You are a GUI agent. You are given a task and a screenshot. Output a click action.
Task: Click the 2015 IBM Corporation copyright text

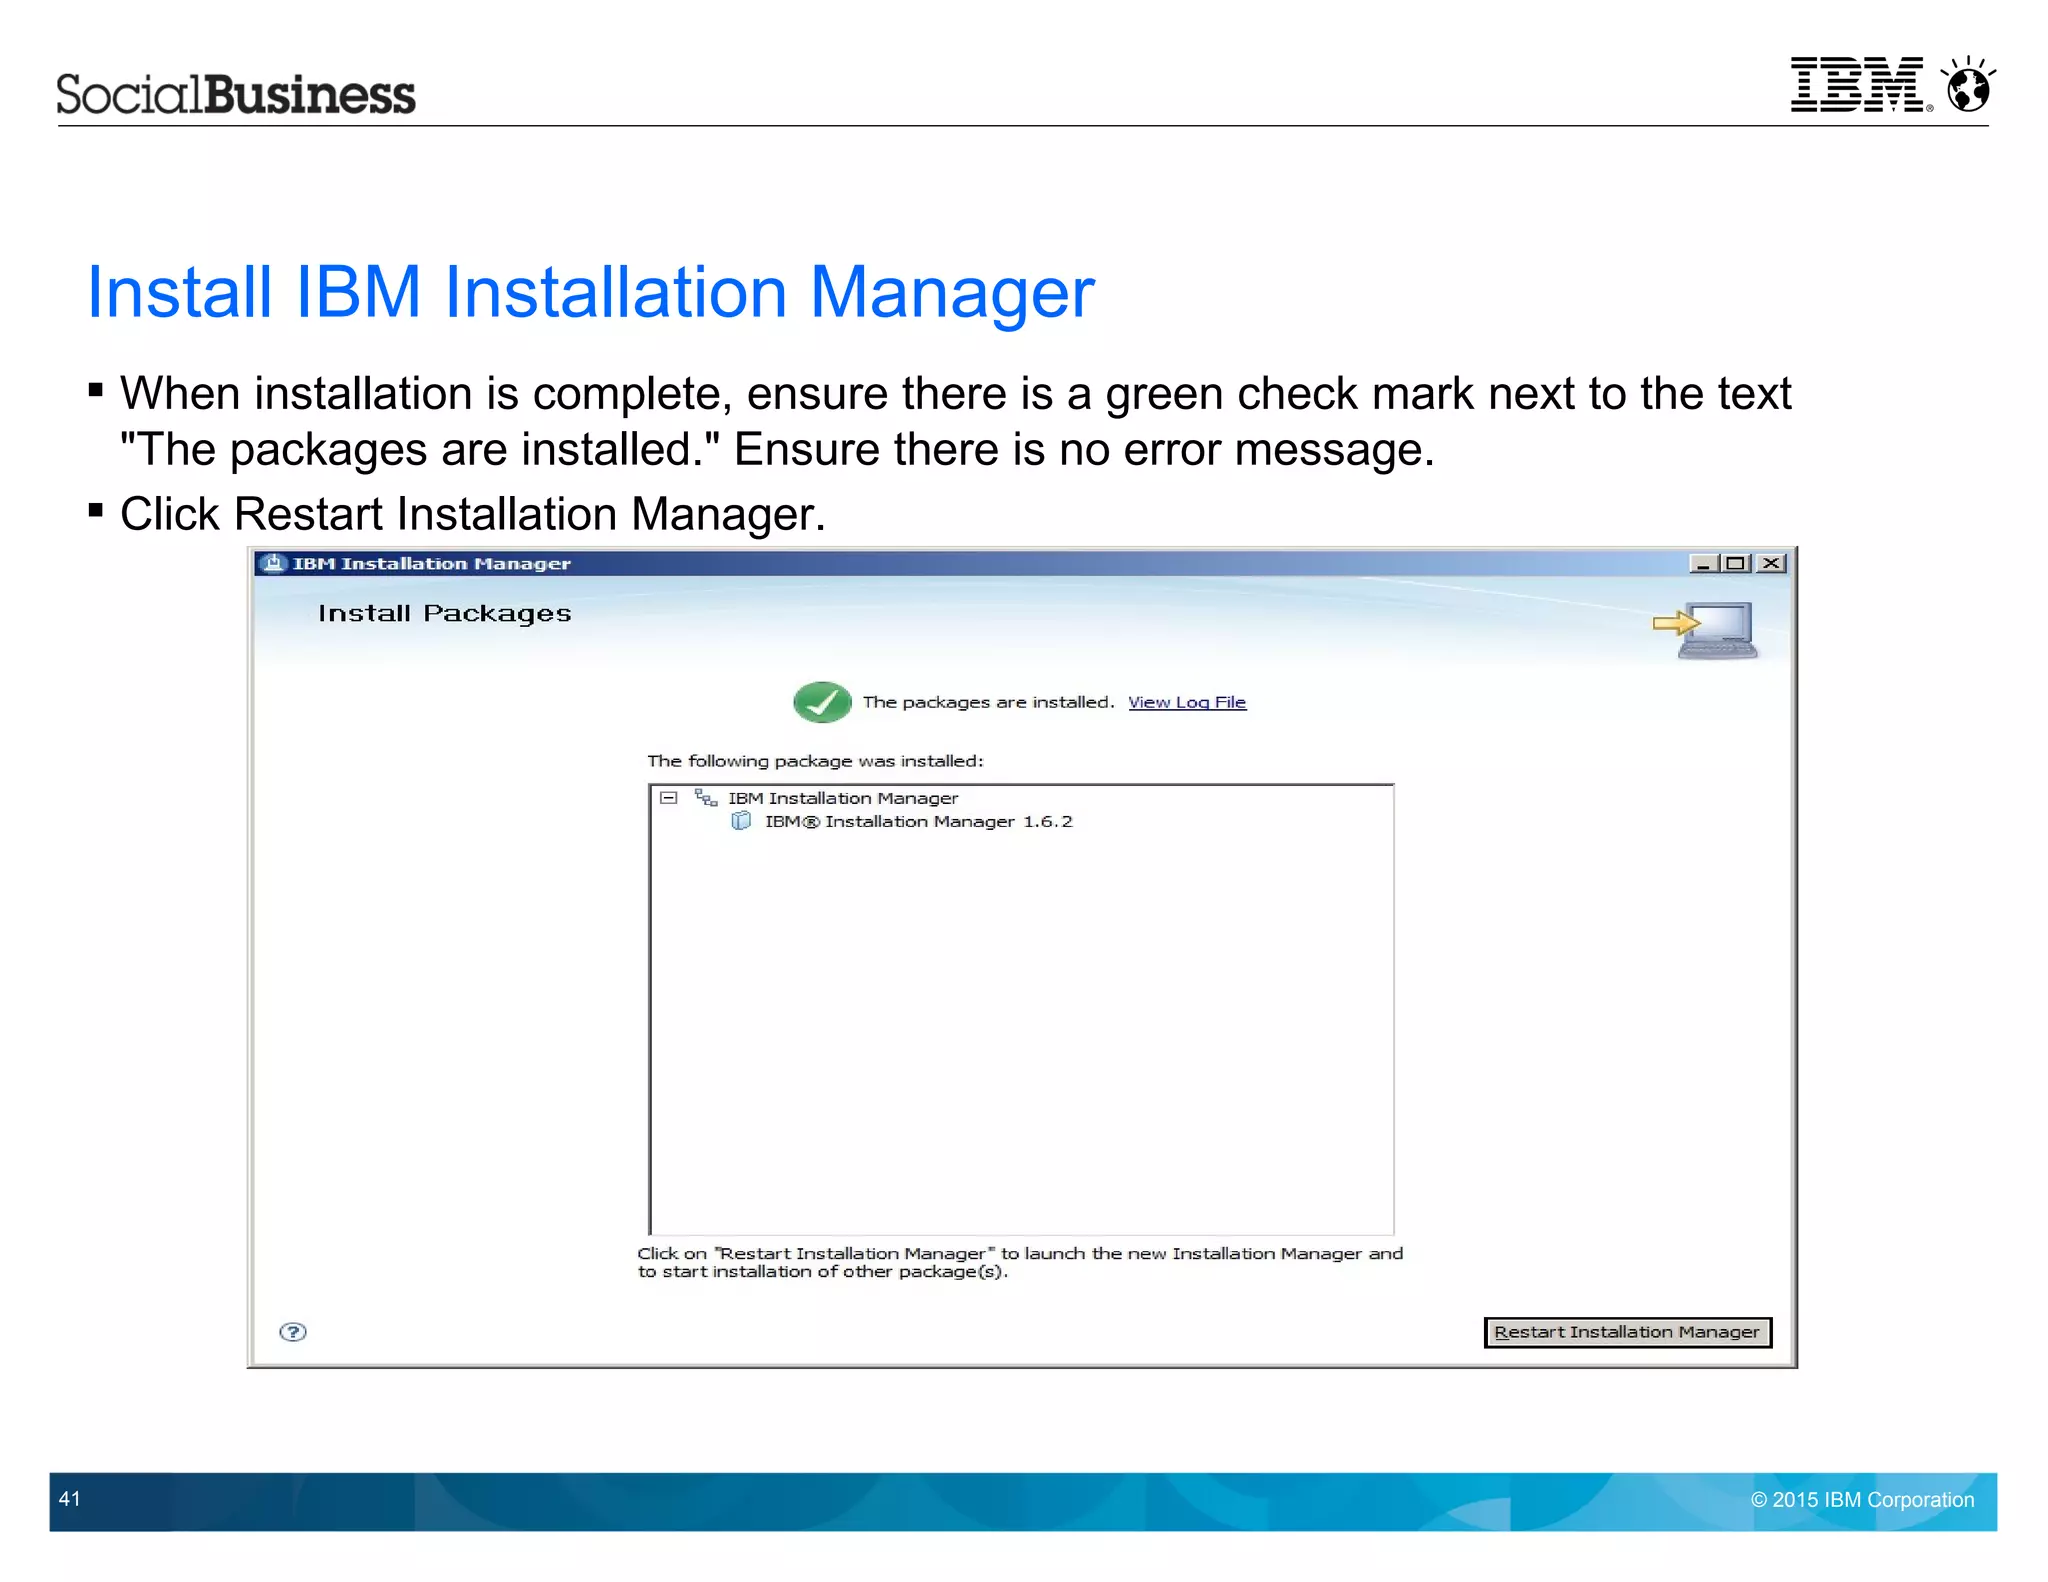tap(1862, 1499)
